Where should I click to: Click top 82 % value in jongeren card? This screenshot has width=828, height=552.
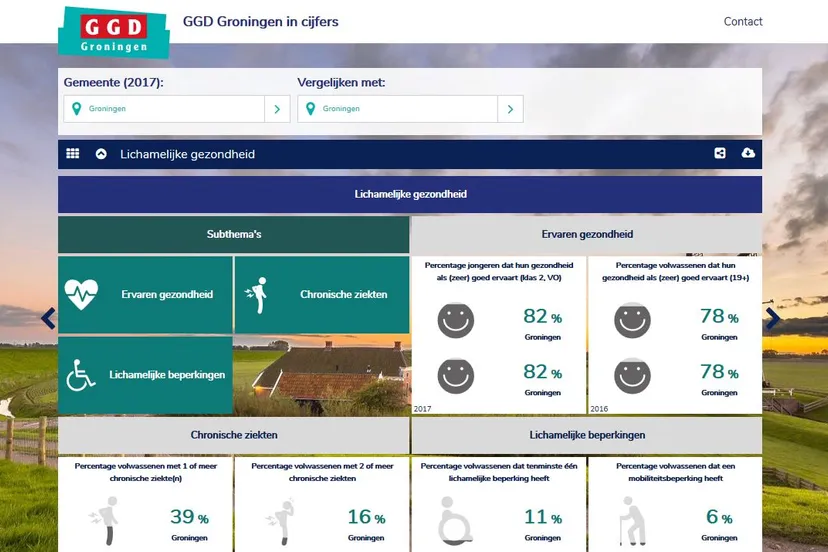click(542, 316)
